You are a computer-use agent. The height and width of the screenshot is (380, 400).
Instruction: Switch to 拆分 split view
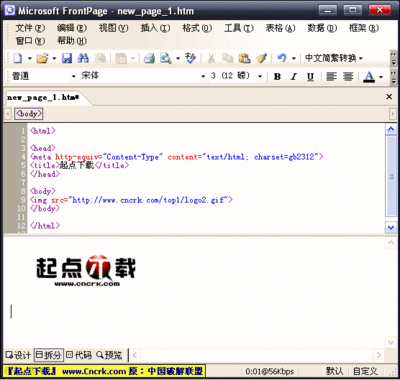point(49,355)
